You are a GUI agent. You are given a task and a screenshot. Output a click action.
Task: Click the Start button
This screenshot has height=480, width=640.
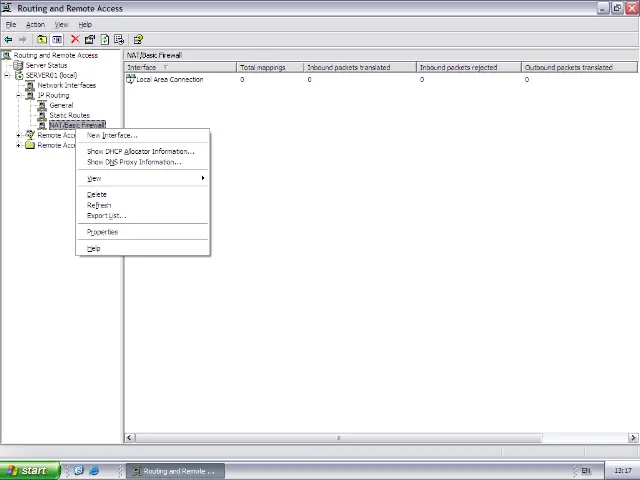coord(30,471)
